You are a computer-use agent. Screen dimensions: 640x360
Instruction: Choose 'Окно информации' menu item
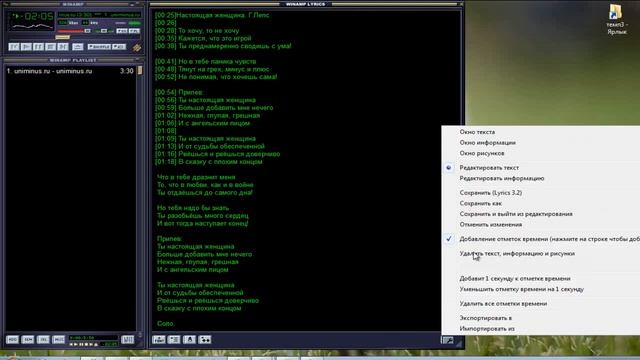(x=487, y=142)
